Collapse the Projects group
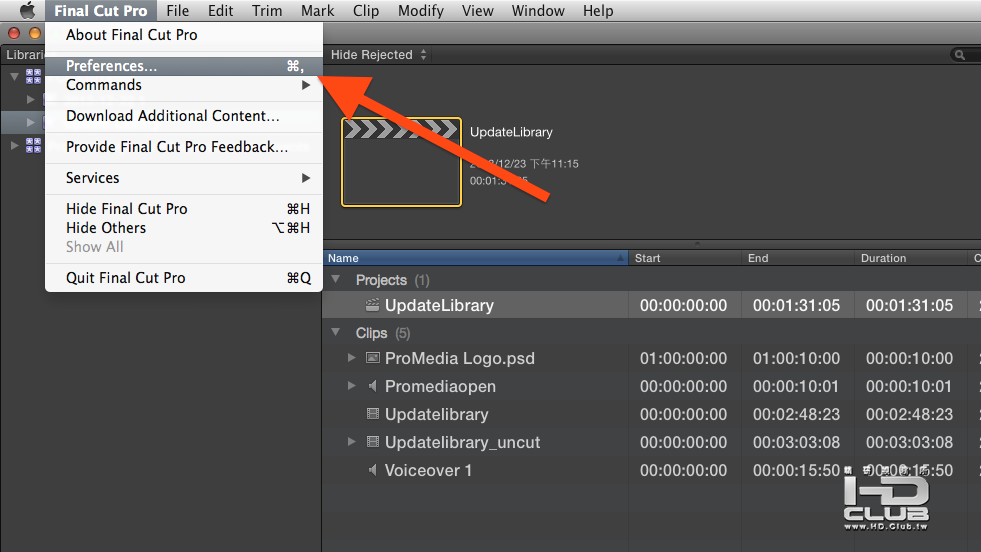 click(x=336, y=279)
